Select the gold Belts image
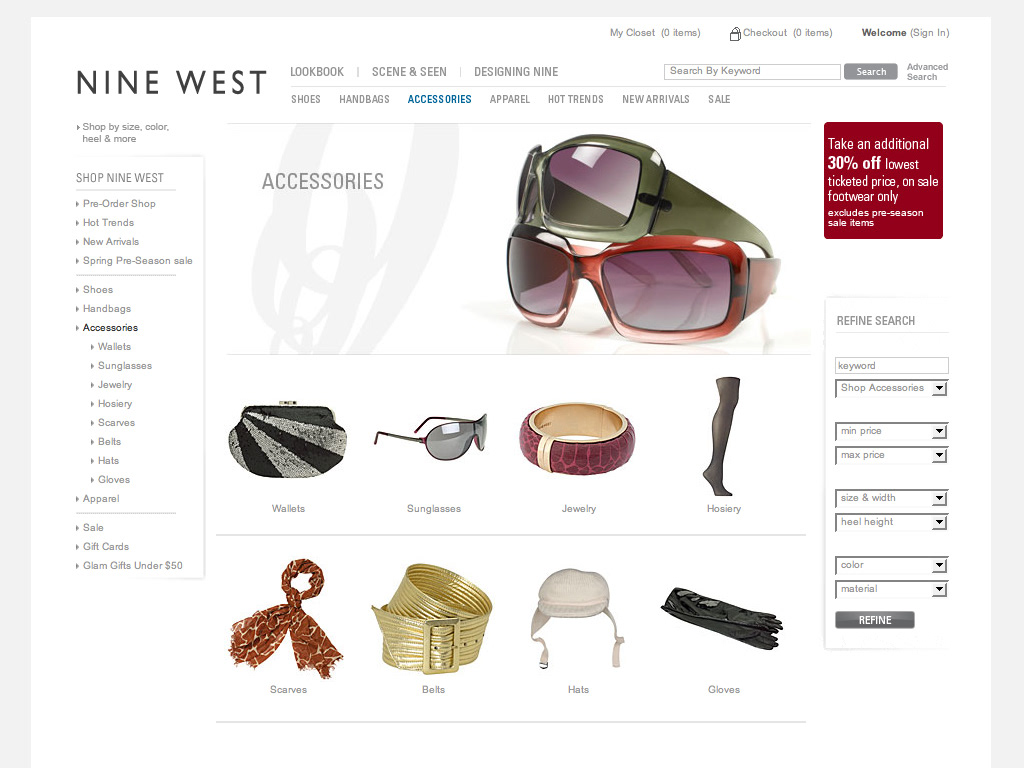The width and height of the screenshot is (1024, 768). pos(432,618)
